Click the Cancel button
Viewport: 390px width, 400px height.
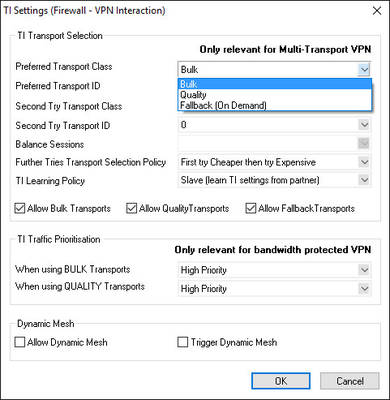(350, 381)
